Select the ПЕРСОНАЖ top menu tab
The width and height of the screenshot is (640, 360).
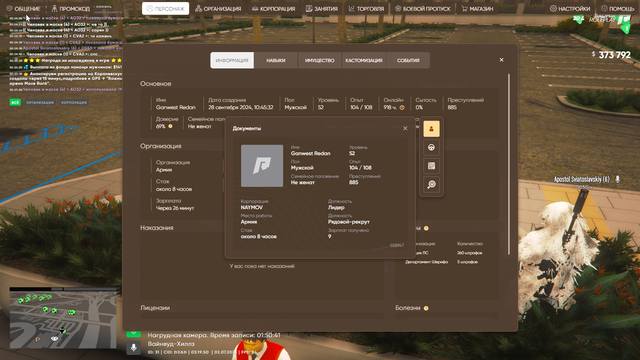coord(165,9)
